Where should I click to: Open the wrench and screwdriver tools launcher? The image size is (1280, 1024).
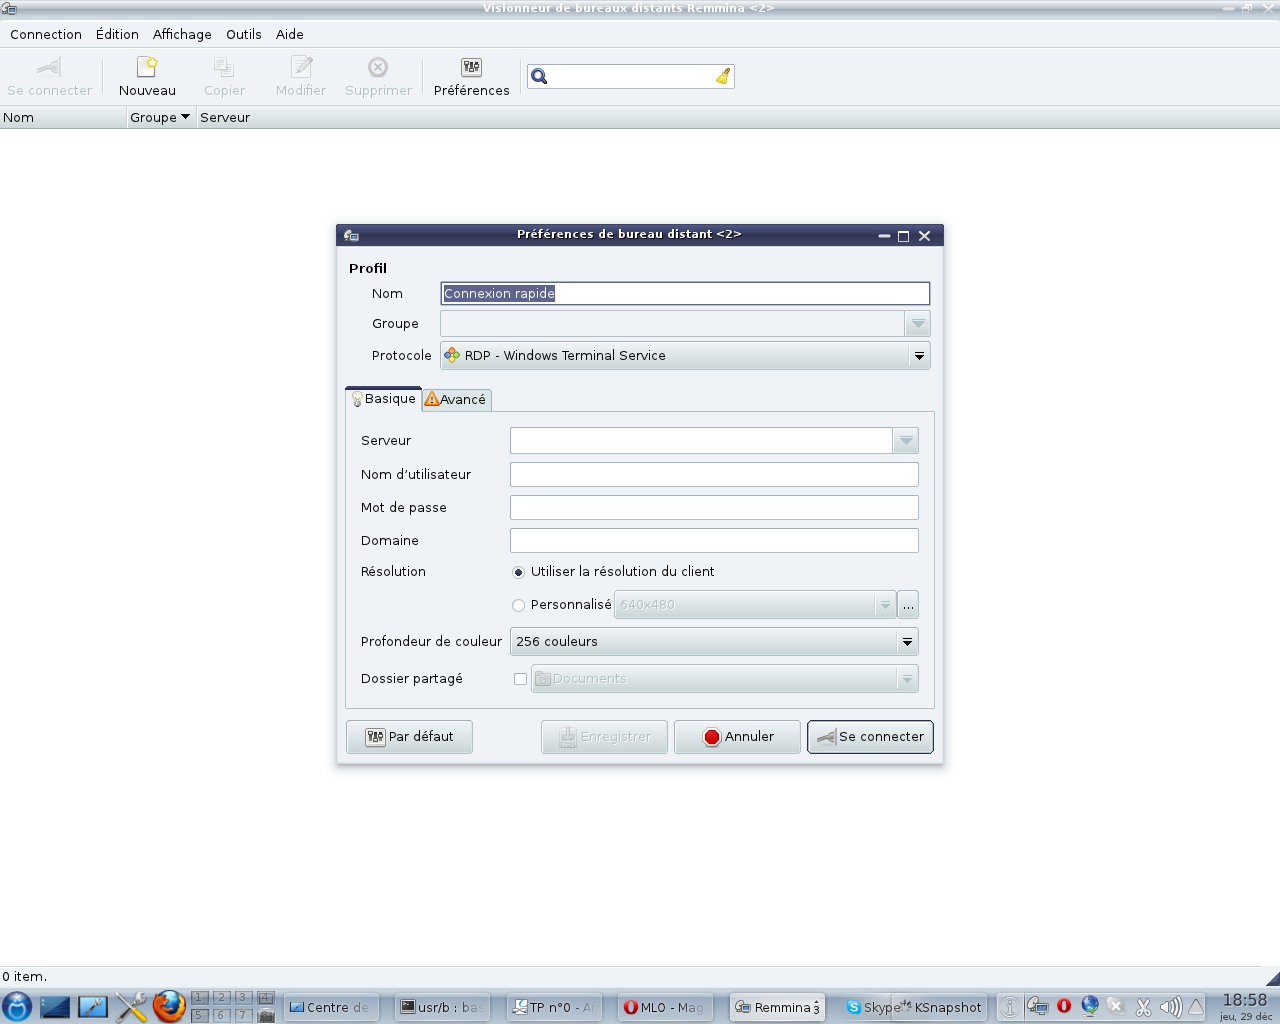point(131,1006)
